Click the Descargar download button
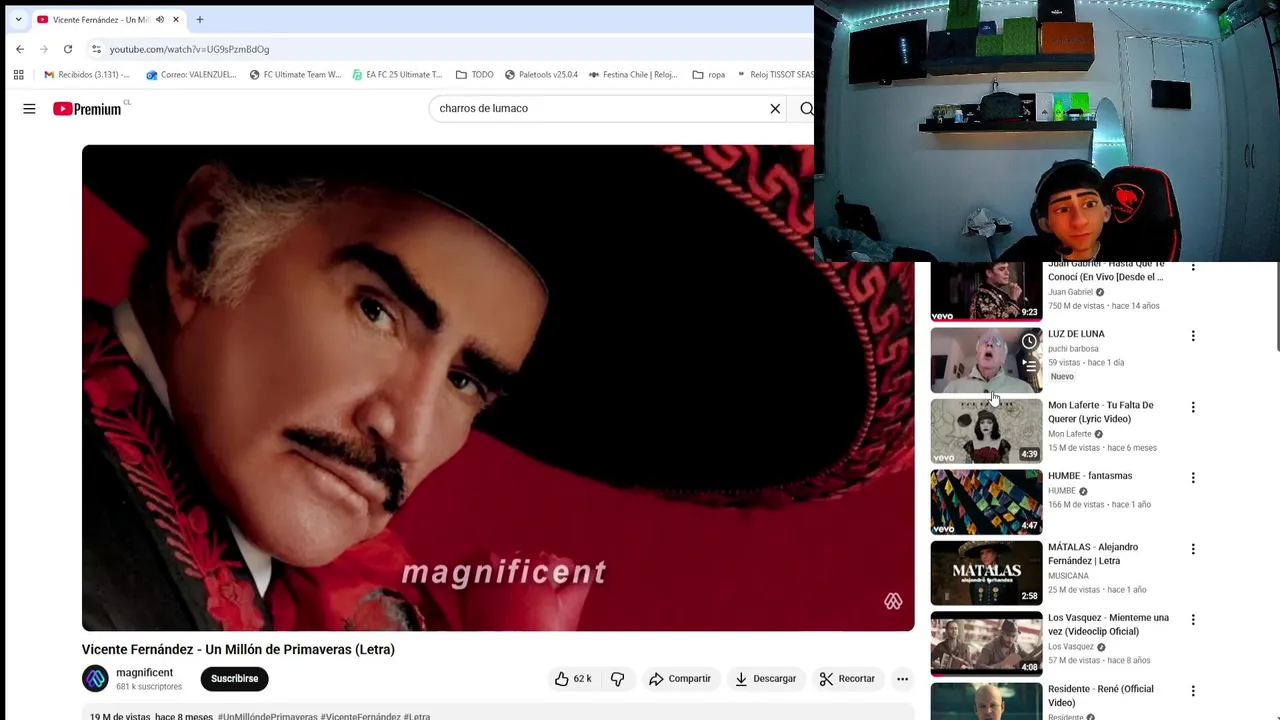This screenshot has width=1280, height=720. point(766,679)
